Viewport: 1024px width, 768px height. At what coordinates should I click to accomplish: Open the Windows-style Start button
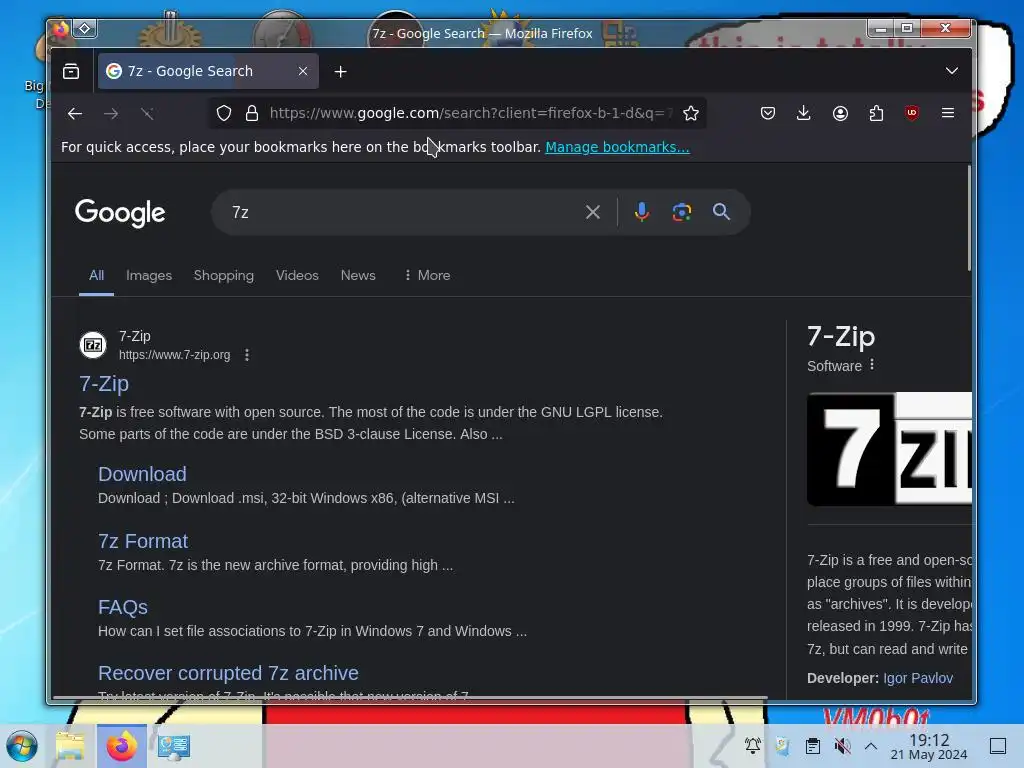click(x=22, y=746)
